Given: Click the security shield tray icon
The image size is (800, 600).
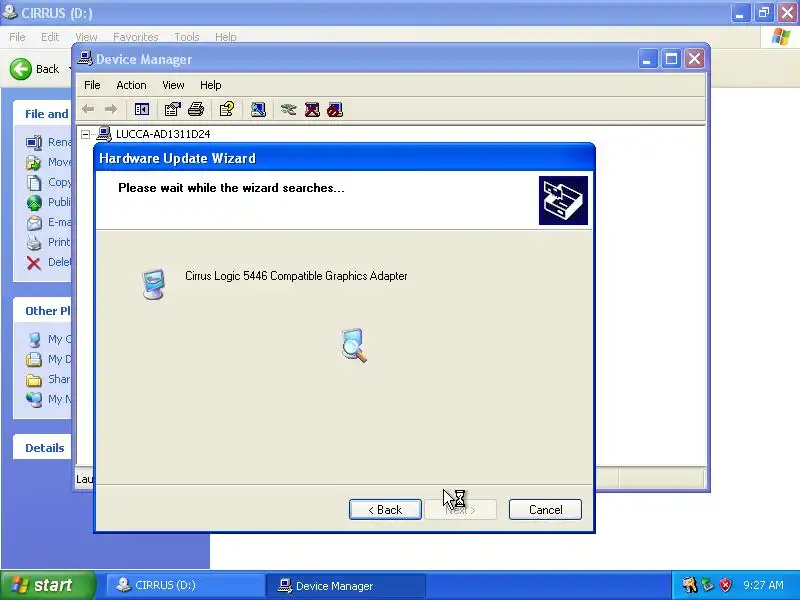Looking at the screenshot, I should click(x=726, y=585).
